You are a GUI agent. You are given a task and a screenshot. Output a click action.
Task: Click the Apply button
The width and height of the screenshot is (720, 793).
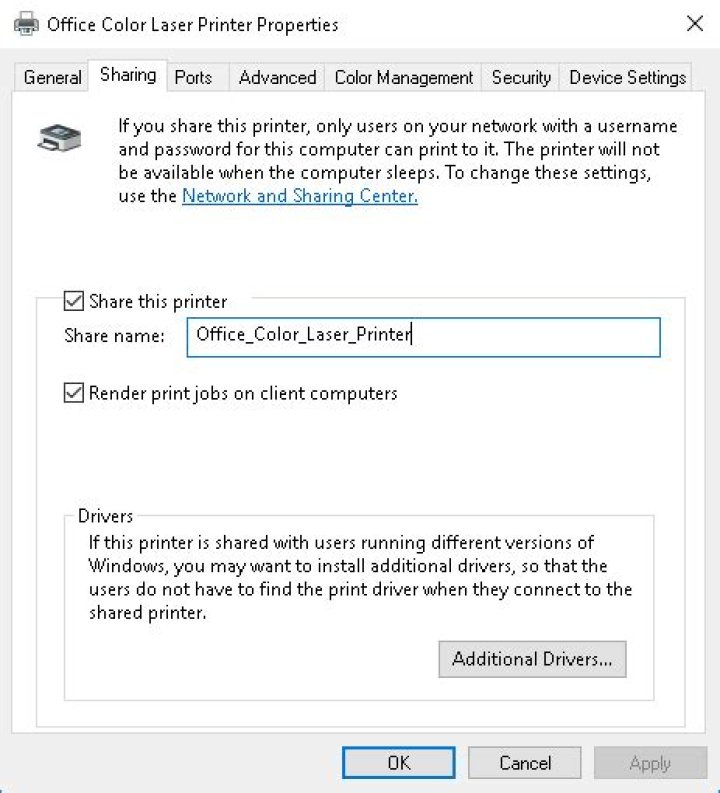650,763
